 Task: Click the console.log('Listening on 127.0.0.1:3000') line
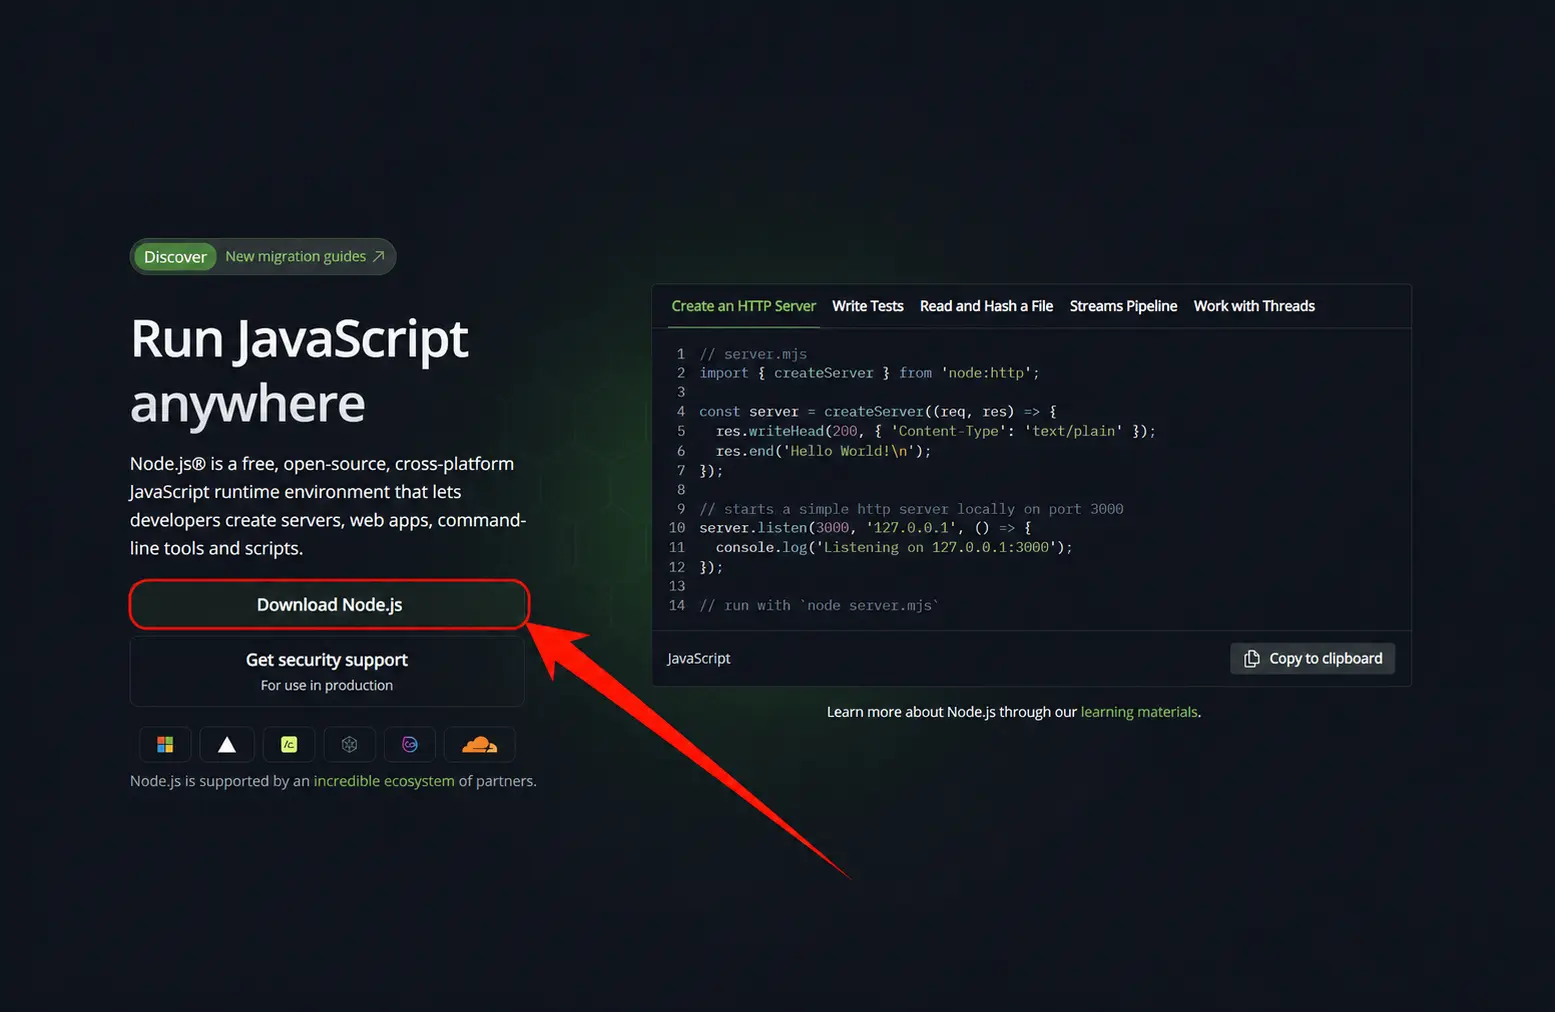pyautogui.click(x=894, y=547)
